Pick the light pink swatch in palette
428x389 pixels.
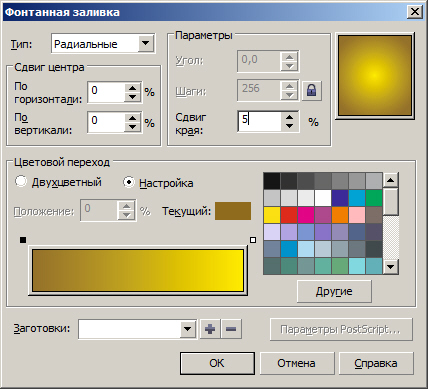357,215
